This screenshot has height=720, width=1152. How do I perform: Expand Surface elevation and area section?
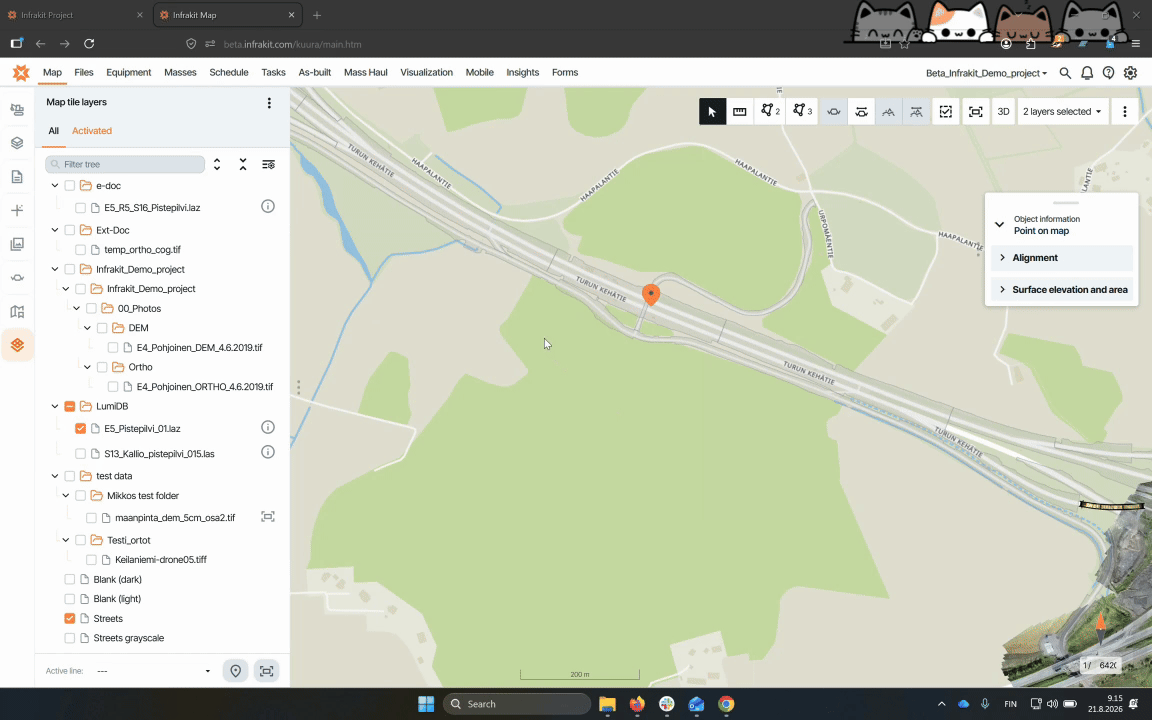[x=1062, y=289]
